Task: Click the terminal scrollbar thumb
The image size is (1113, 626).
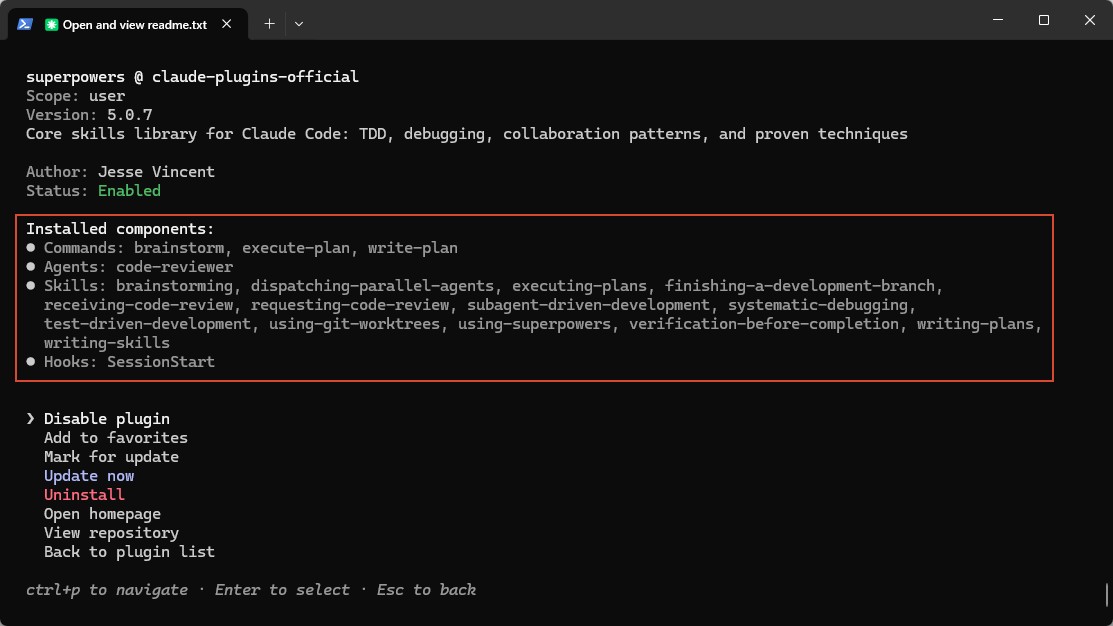Action: pos(1107,594)
